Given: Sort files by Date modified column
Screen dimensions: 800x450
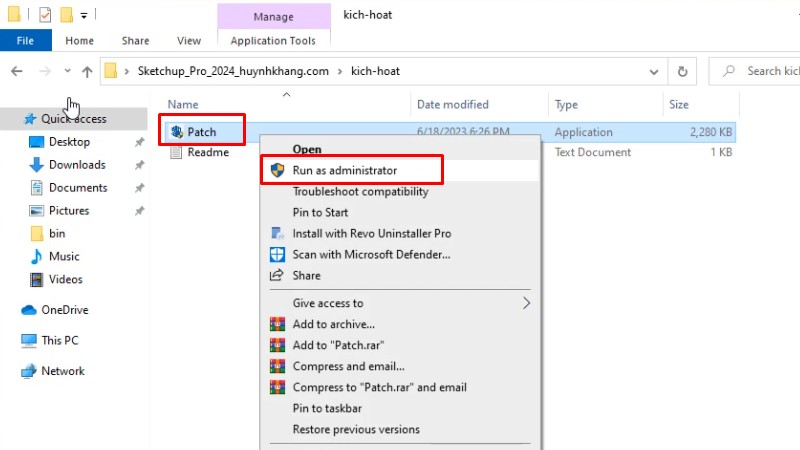Looking at the screenshot, I should (453, 104).
